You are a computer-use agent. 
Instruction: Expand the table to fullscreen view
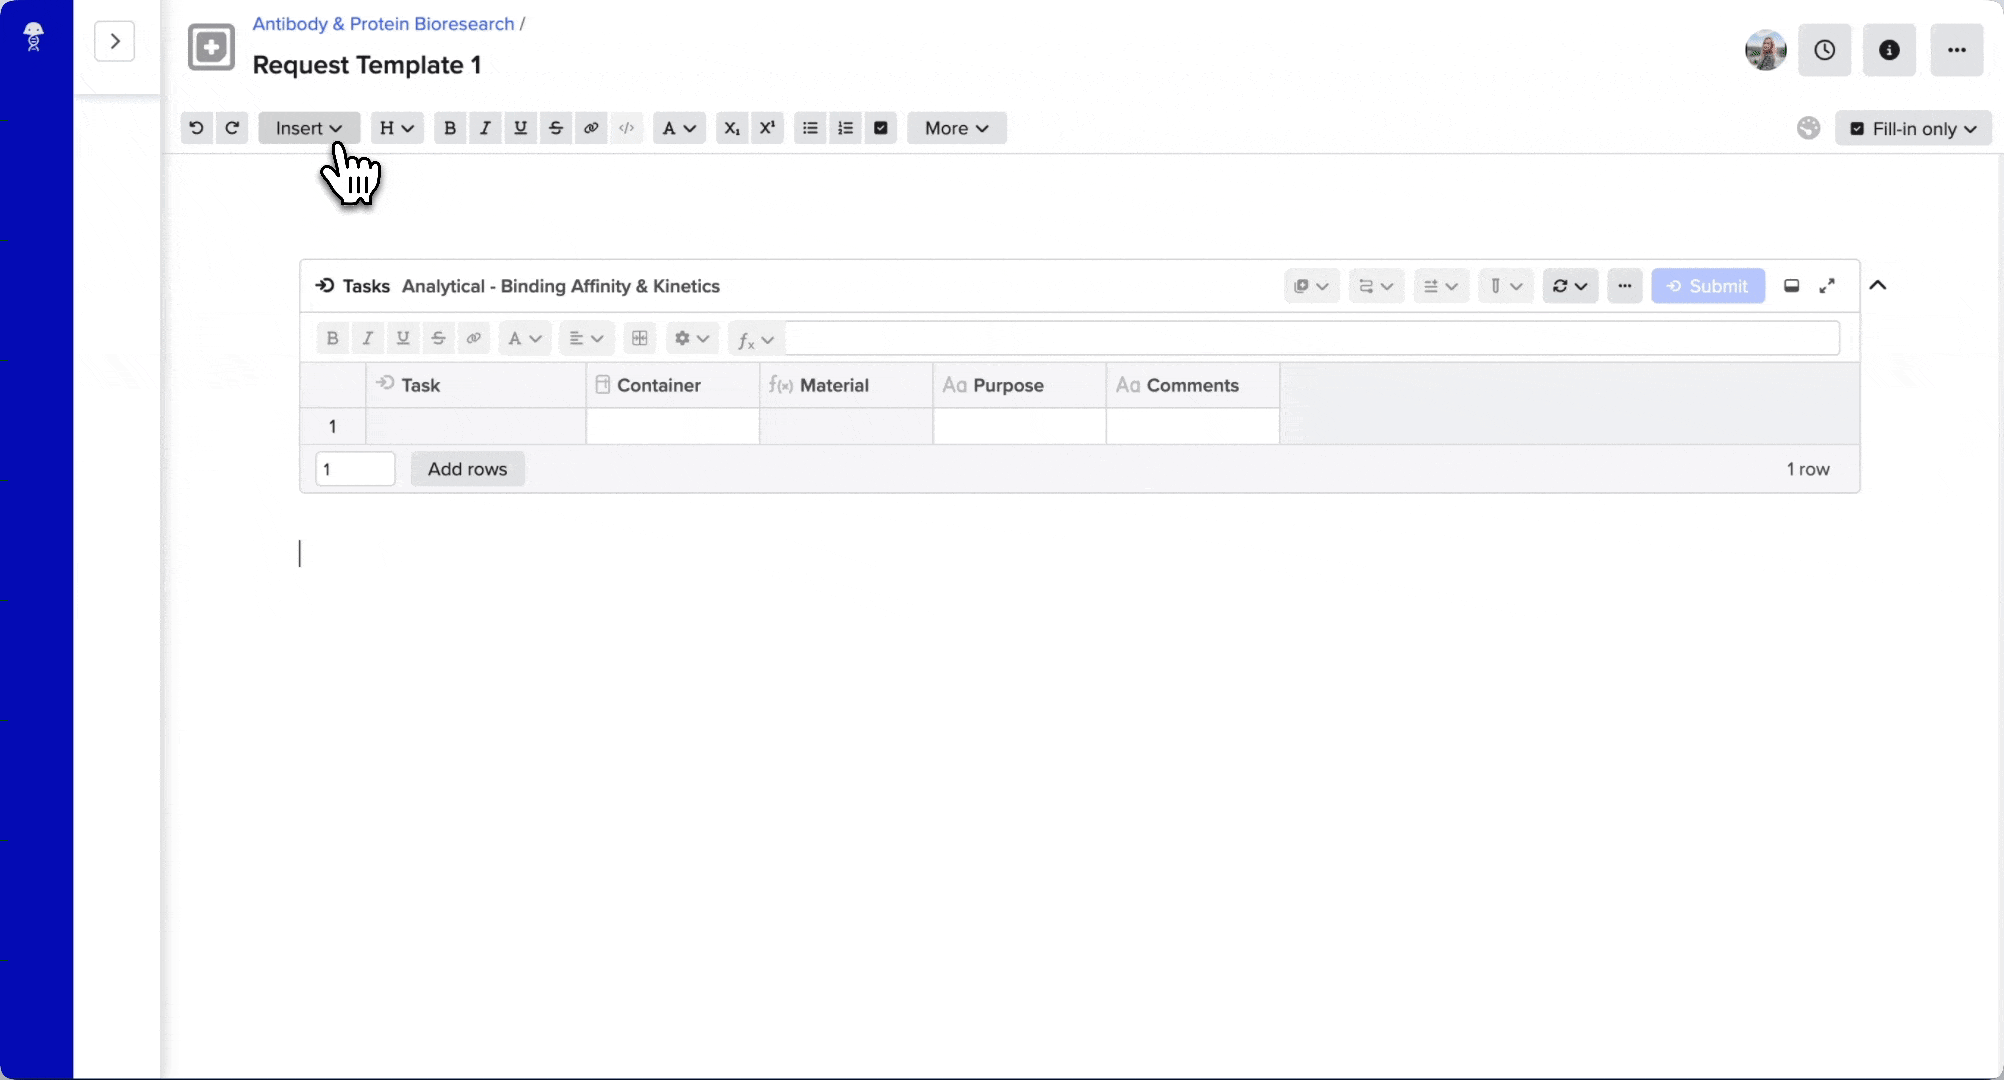(x=1828, y=286)
